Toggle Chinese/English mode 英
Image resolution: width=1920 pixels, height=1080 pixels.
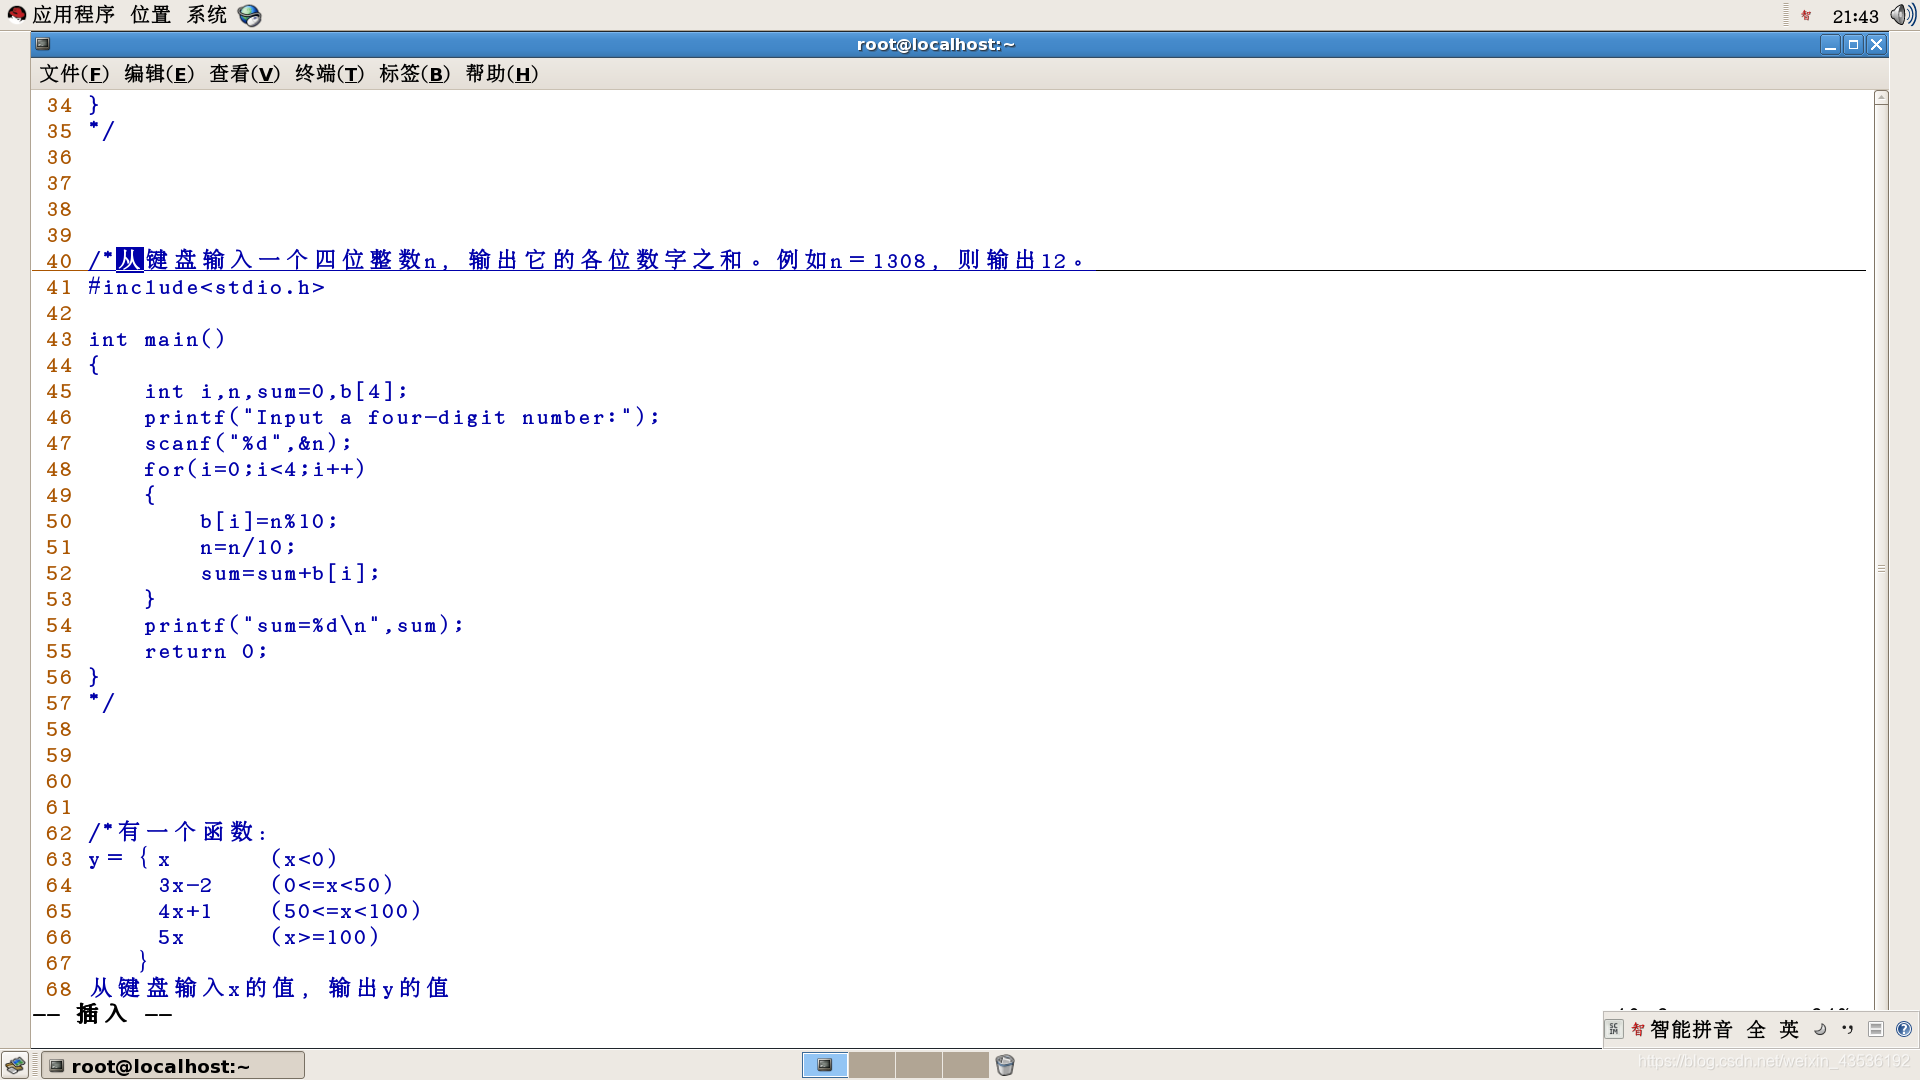(1789, 1029)
